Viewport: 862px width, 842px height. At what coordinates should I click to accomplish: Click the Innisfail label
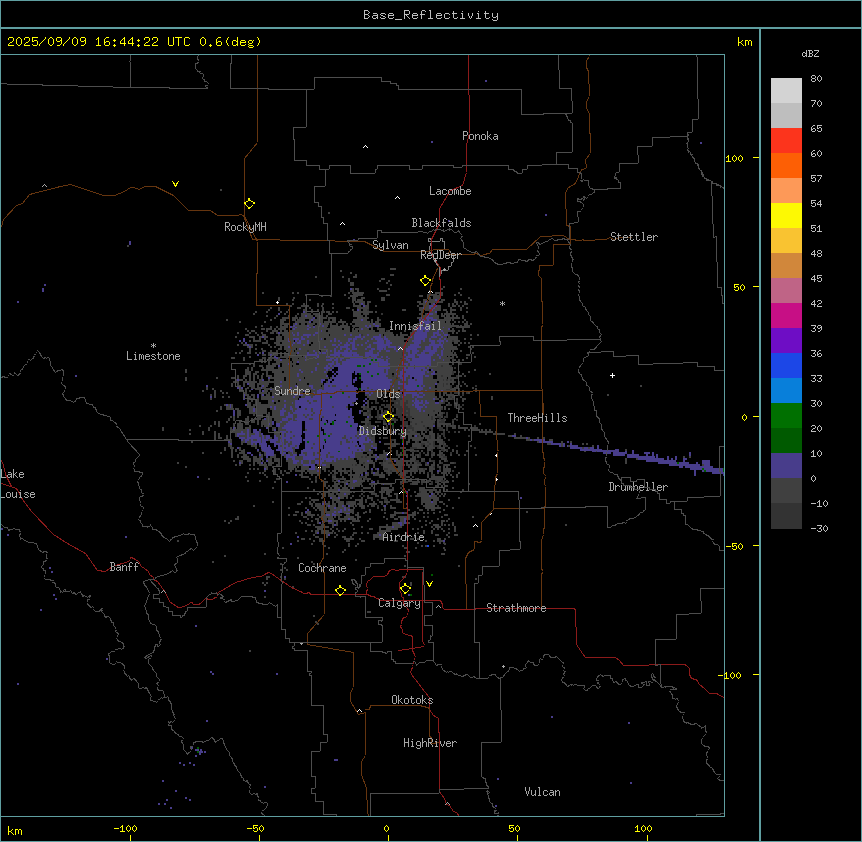[x=415, y=326]
